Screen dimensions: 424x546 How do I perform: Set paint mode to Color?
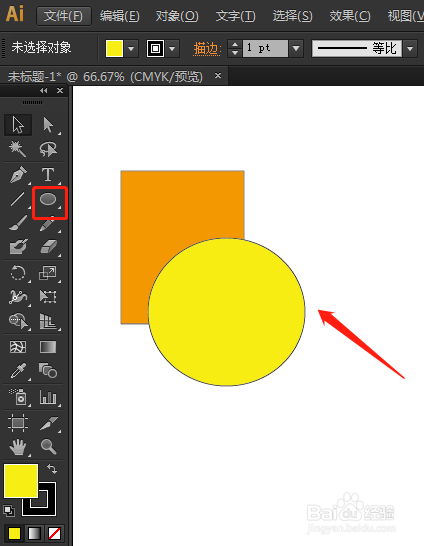coord(14,533)
